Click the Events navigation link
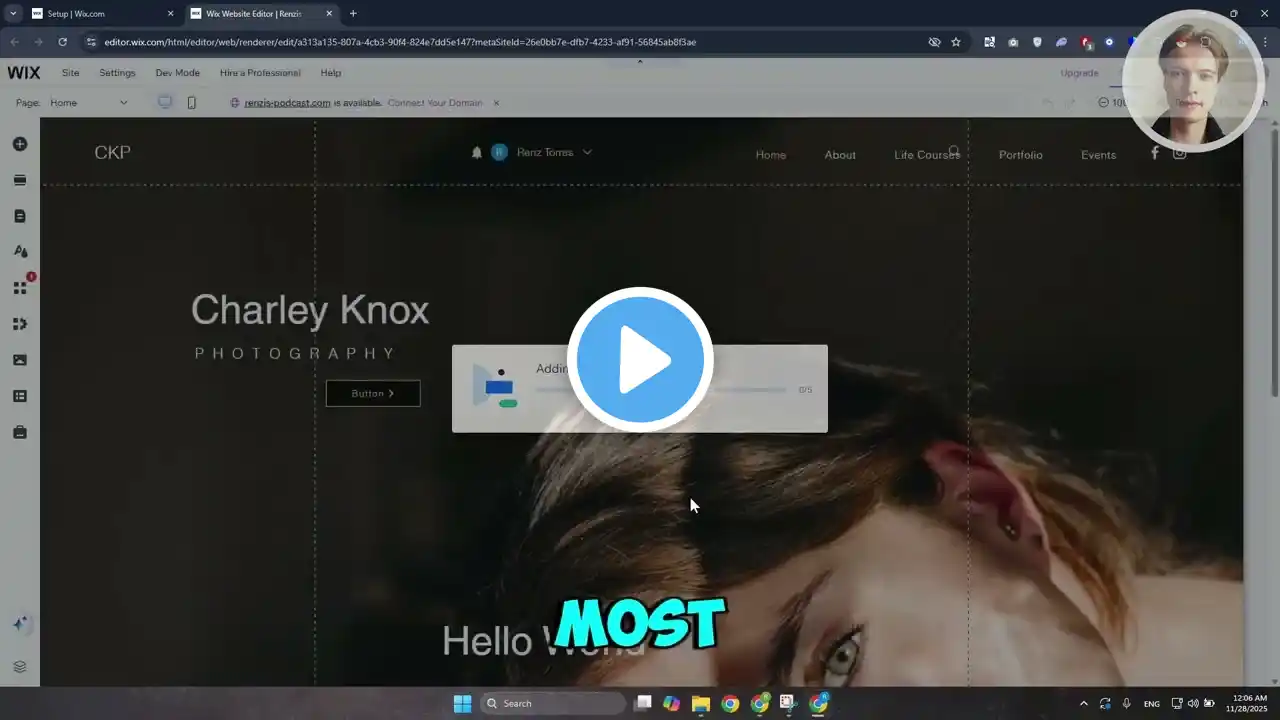 (x=1098, y=155)
